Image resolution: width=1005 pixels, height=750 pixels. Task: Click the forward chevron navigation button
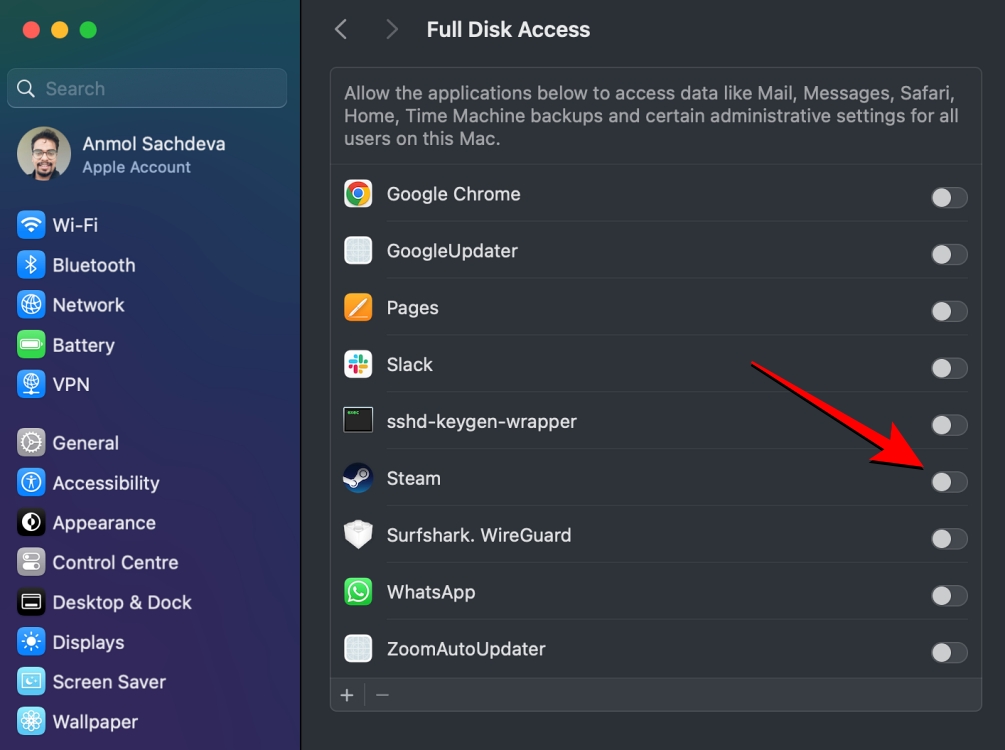[x=391, y=30]
